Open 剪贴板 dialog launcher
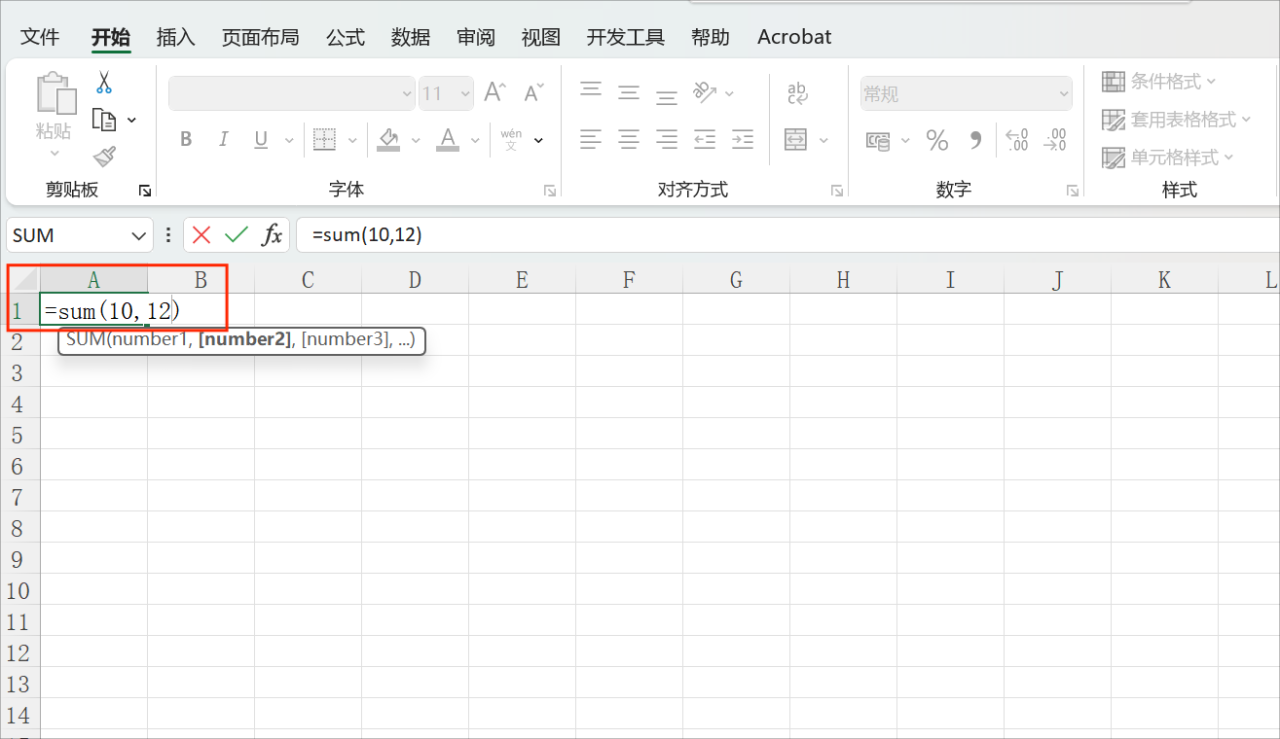 pyautogui.click(x=145, y=190)
